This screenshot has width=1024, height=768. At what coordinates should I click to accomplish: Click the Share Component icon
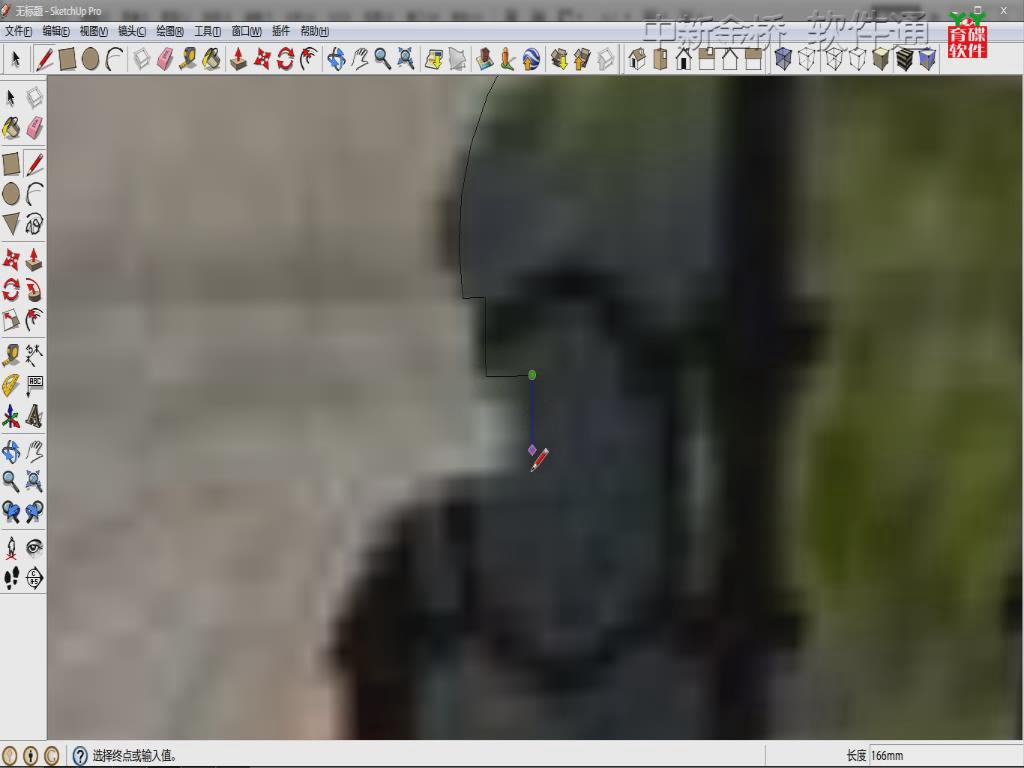coord(605,59)
